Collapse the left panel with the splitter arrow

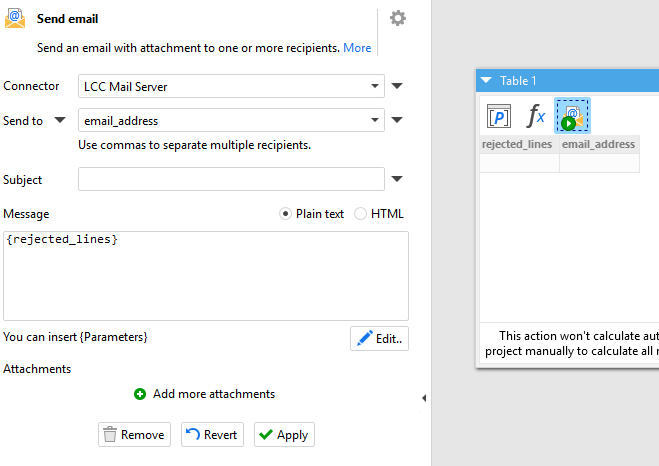[423, 398]
